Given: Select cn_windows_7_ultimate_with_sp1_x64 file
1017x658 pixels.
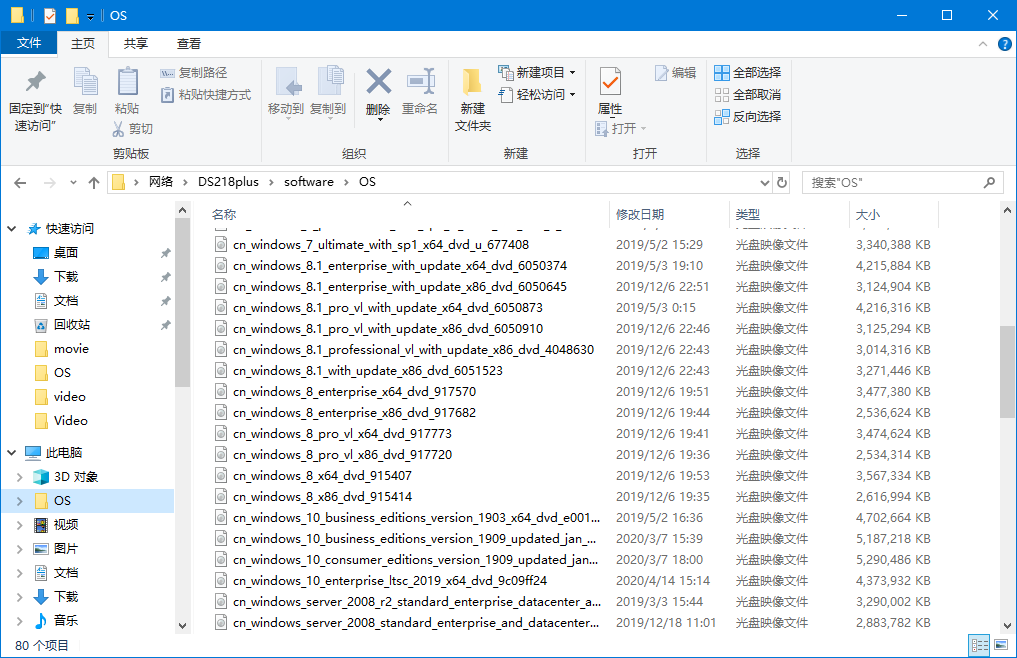Looking at the screenshot, I should point(381,245).
